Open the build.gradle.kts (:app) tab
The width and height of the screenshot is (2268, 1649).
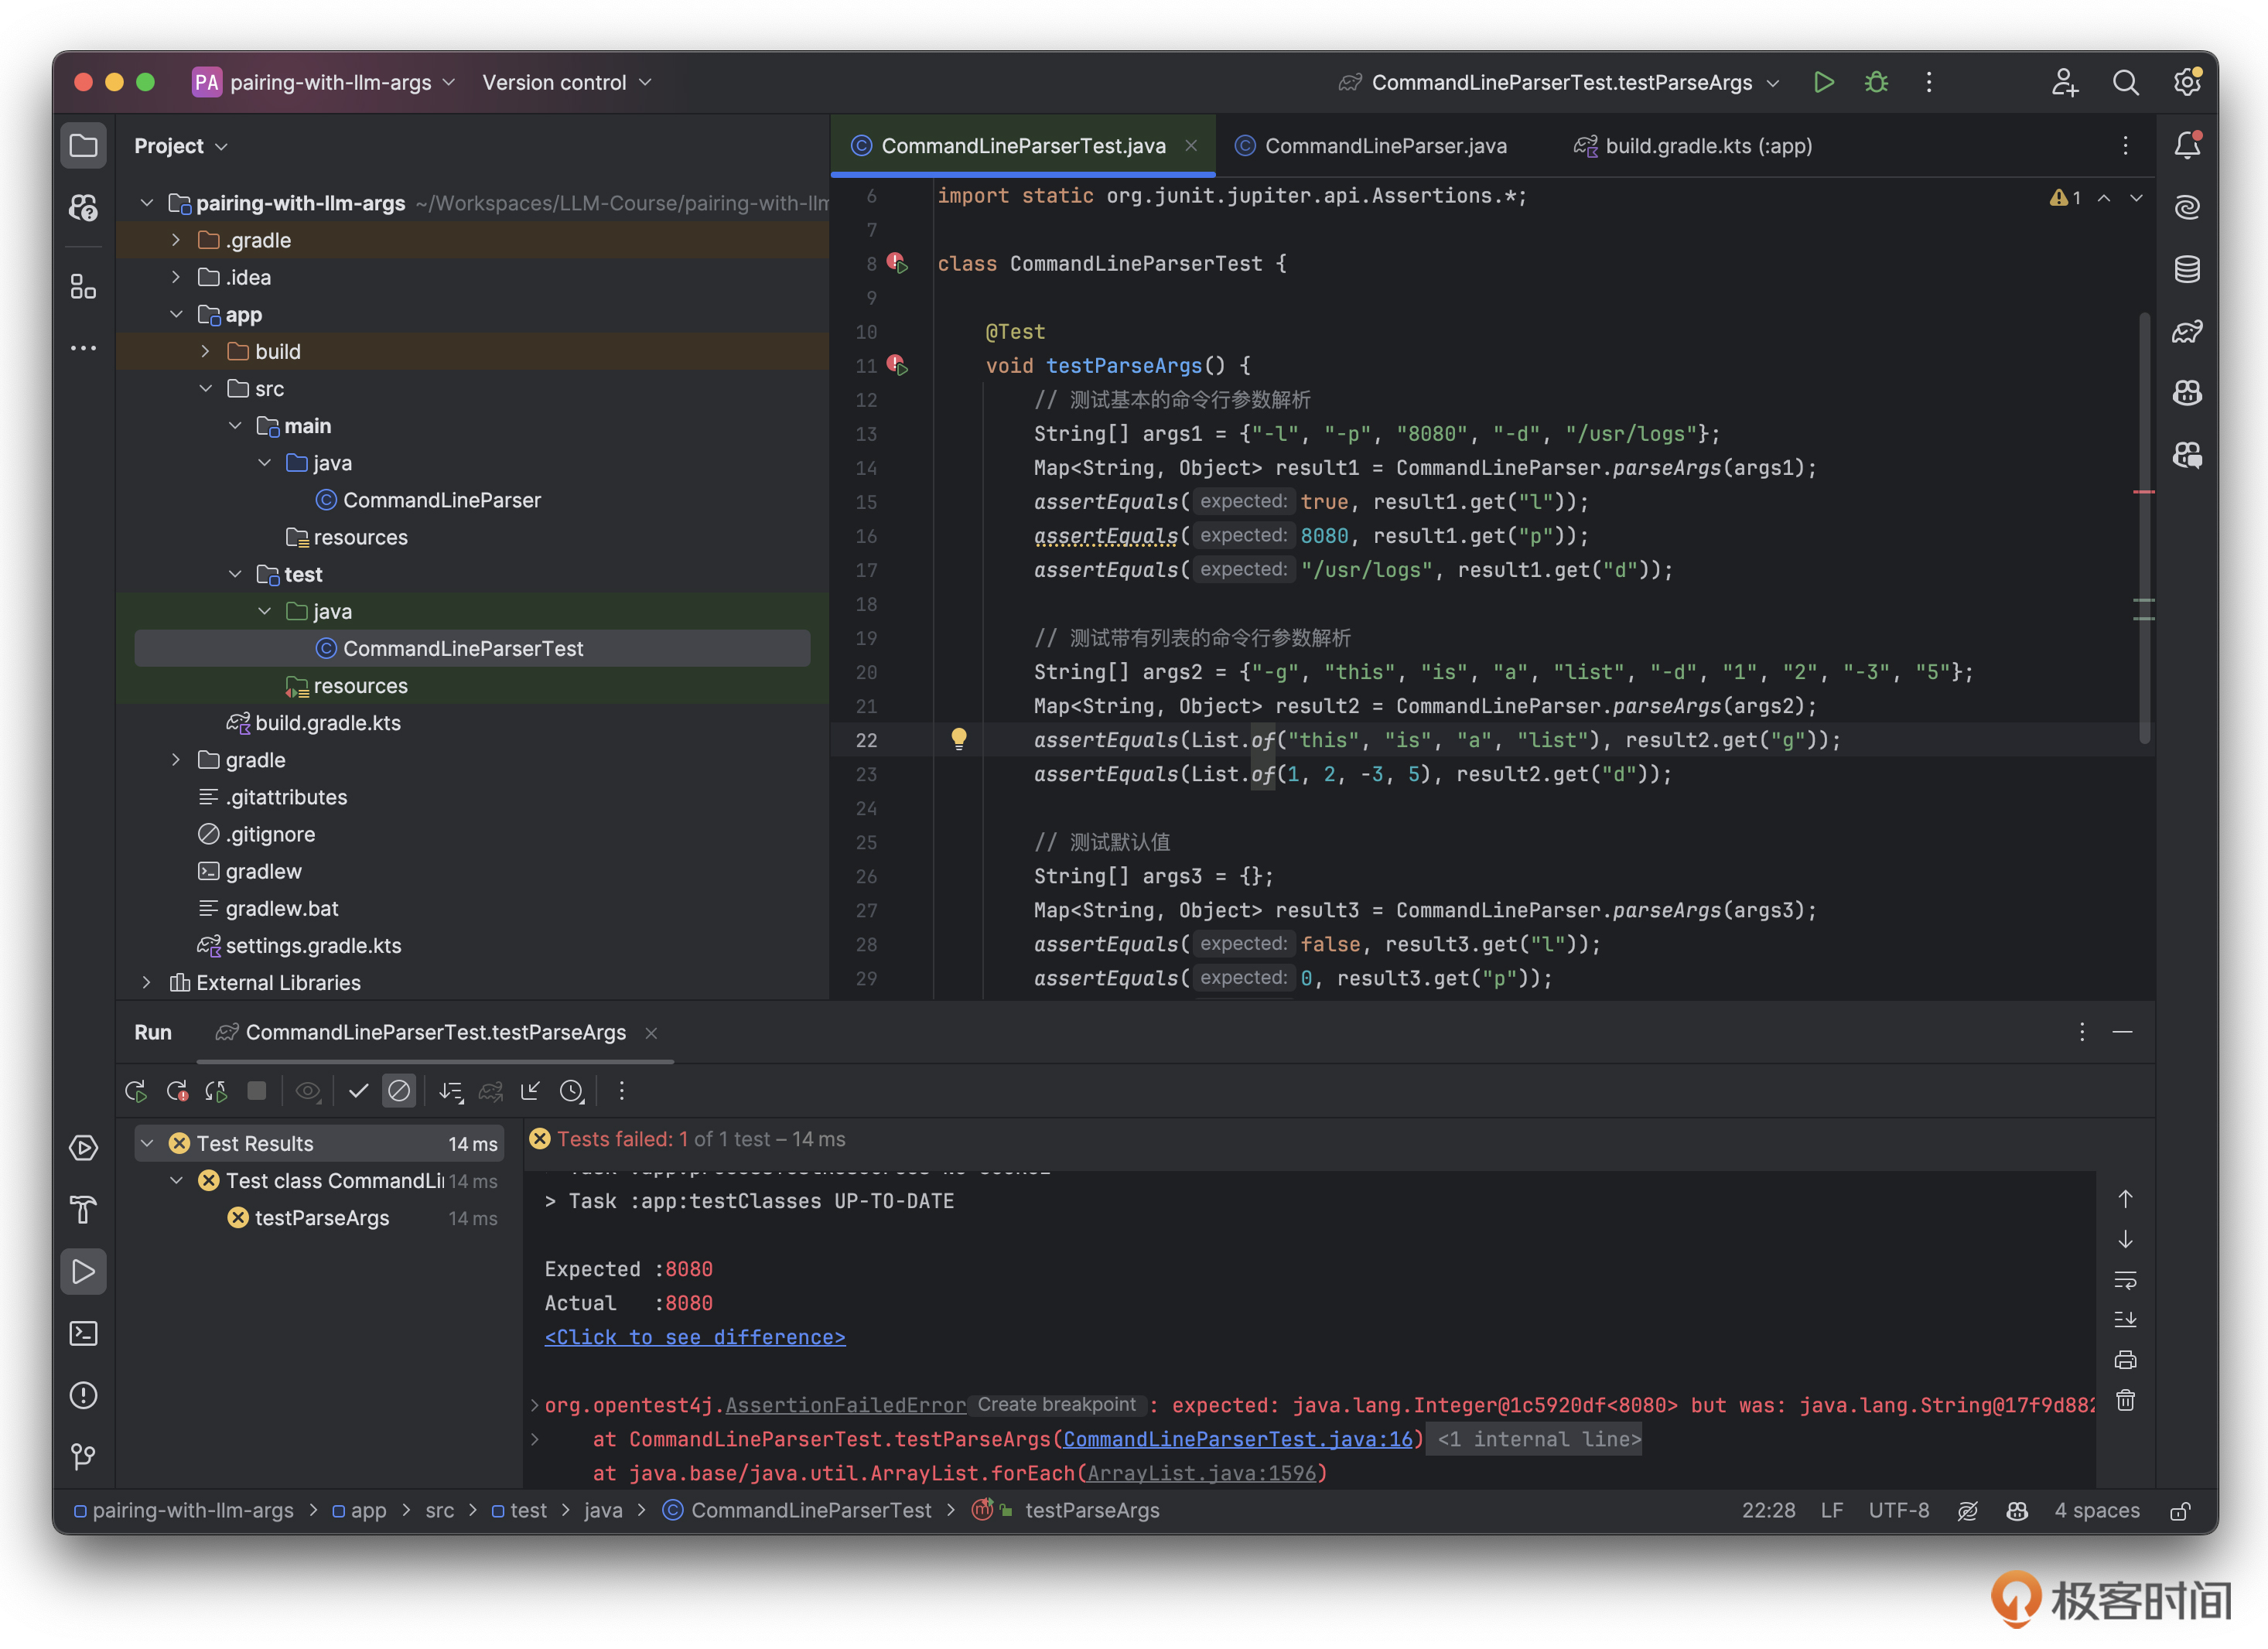pyautogui.click(x=1707, y=146)
